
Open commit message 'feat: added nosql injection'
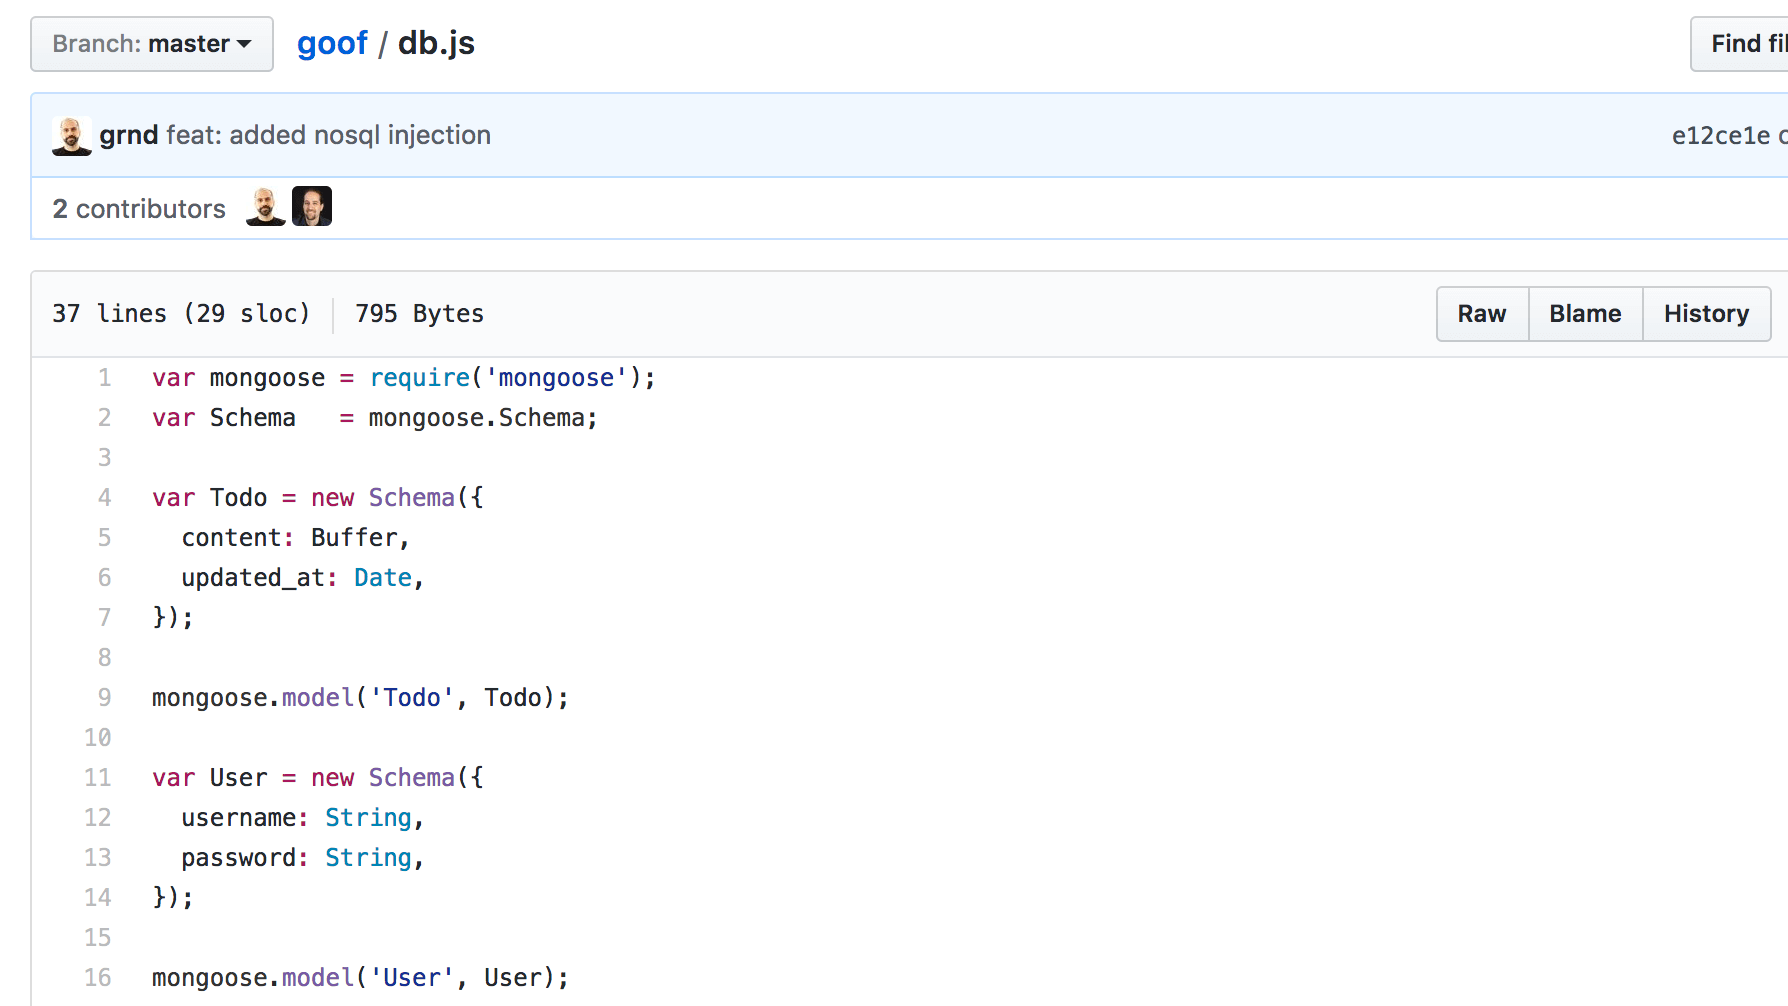pyautogui.click(x=328, y=135)
